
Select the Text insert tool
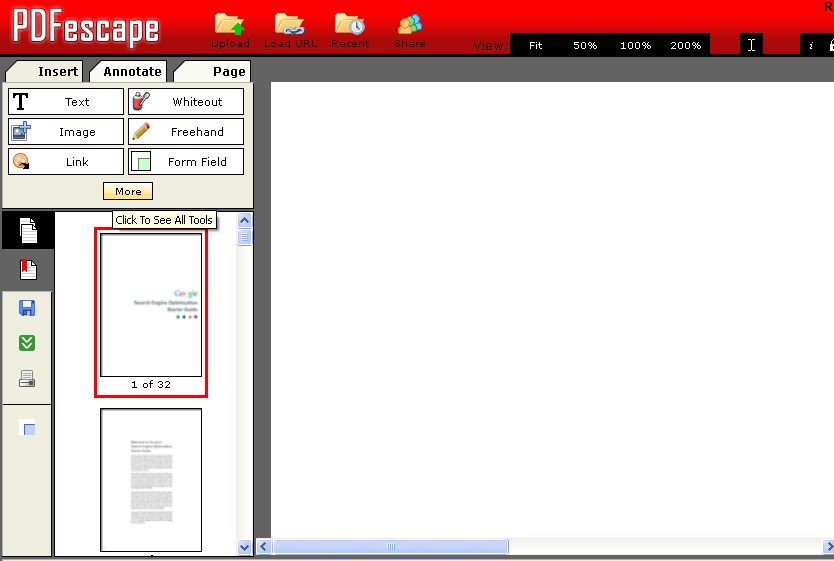66,102
